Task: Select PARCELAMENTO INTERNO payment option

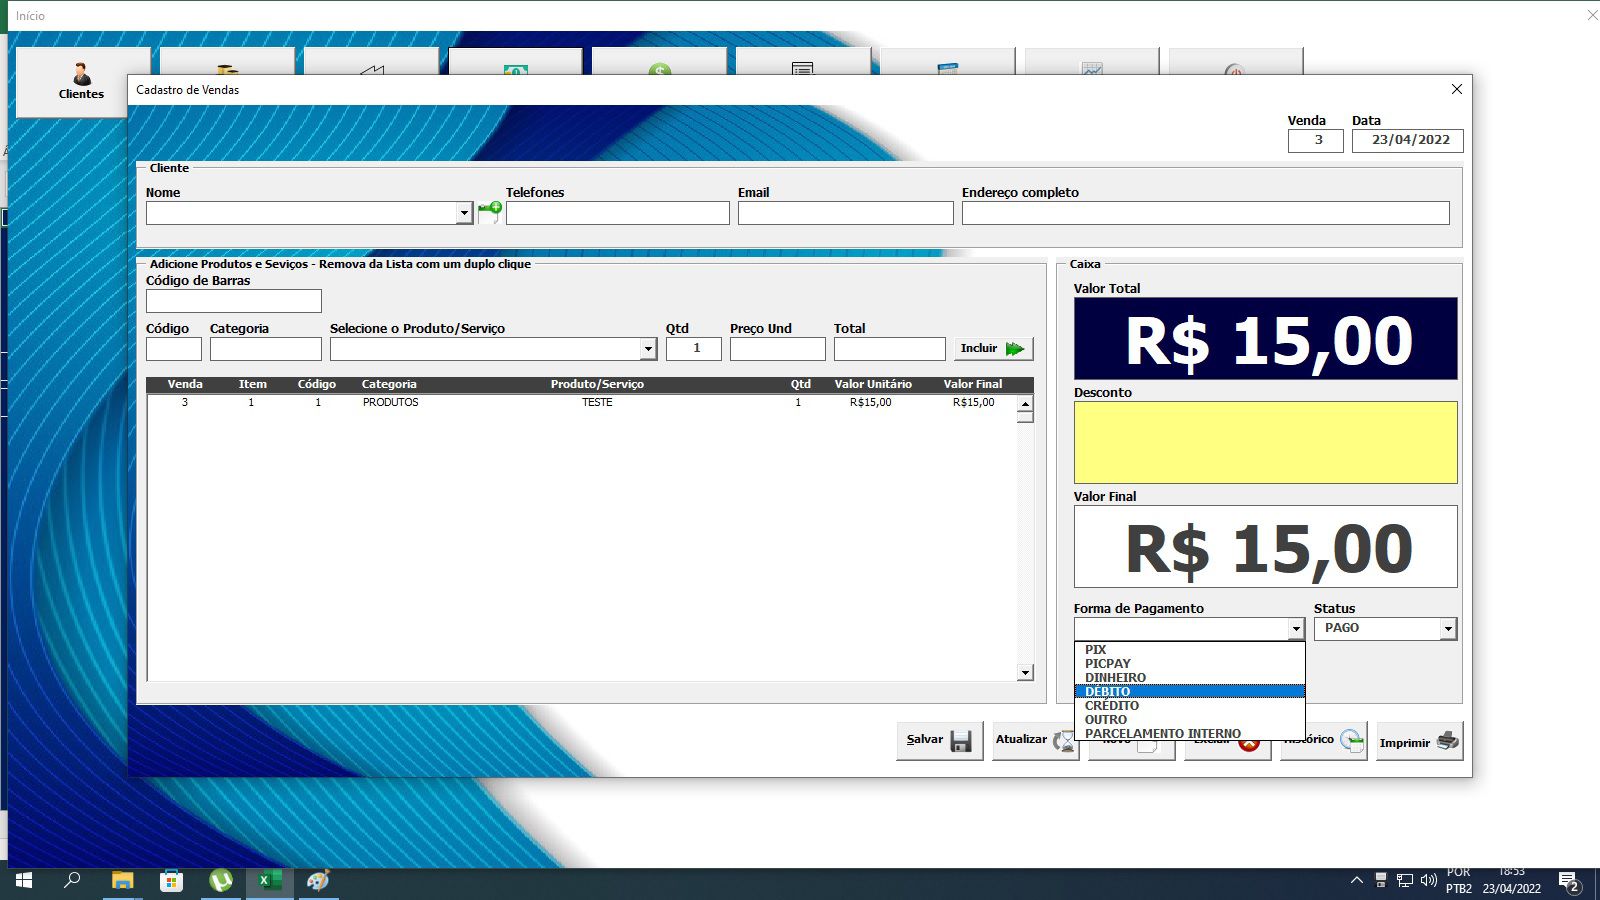Action: 1162,733
